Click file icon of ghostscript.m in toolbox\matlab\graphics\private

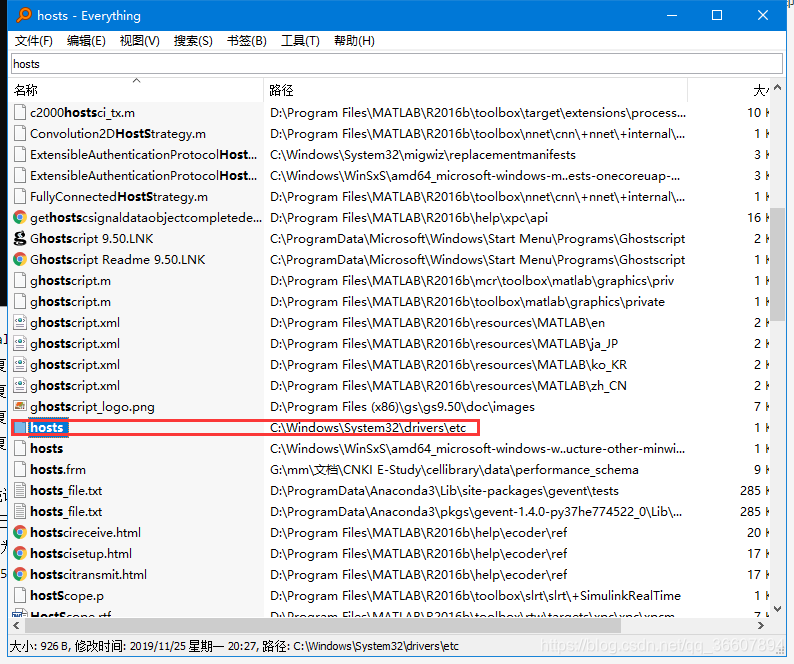[x=20, y=301]
